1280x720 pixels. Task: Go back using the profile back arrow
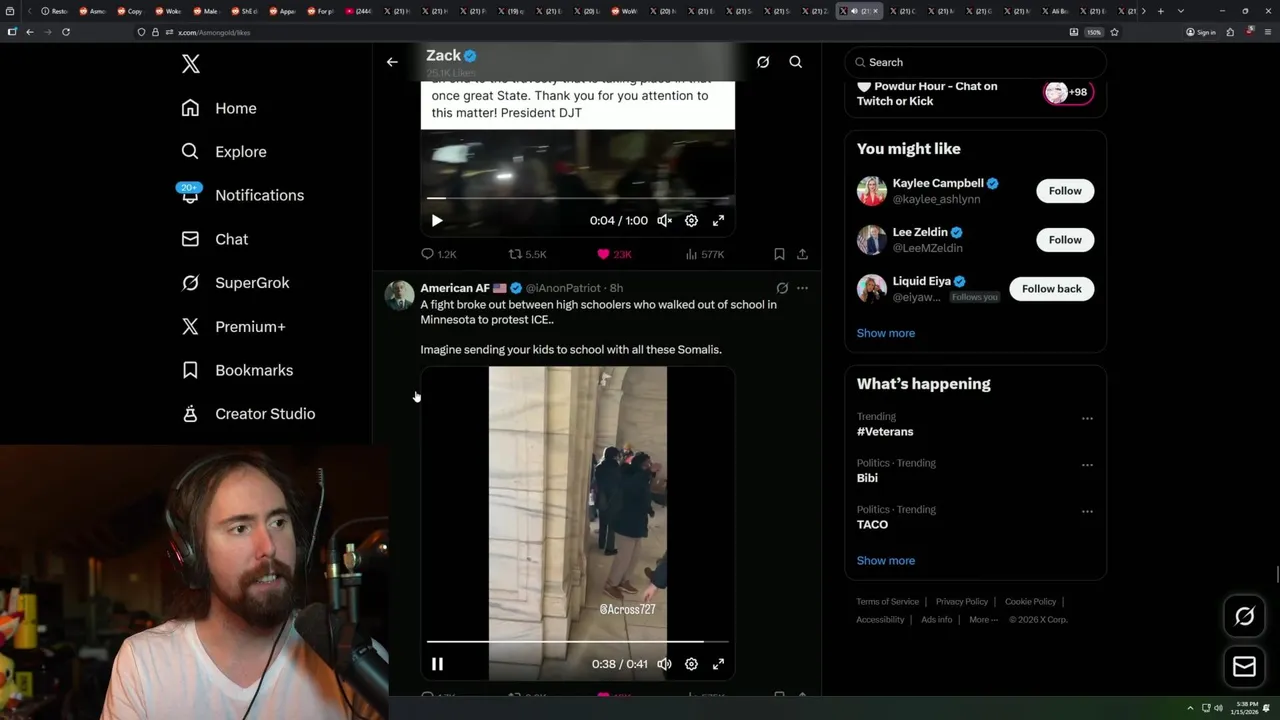392,62
